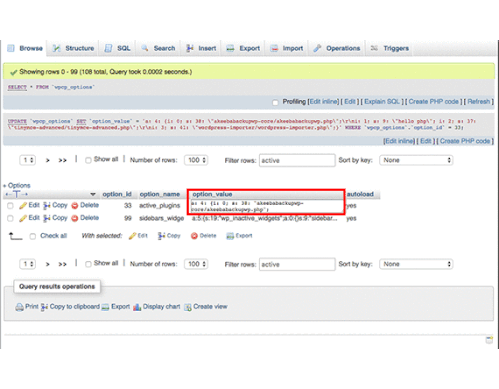This screenshot has width=499, height=389.
Task: Edit the sidebars_widge row
Action: 29,218
